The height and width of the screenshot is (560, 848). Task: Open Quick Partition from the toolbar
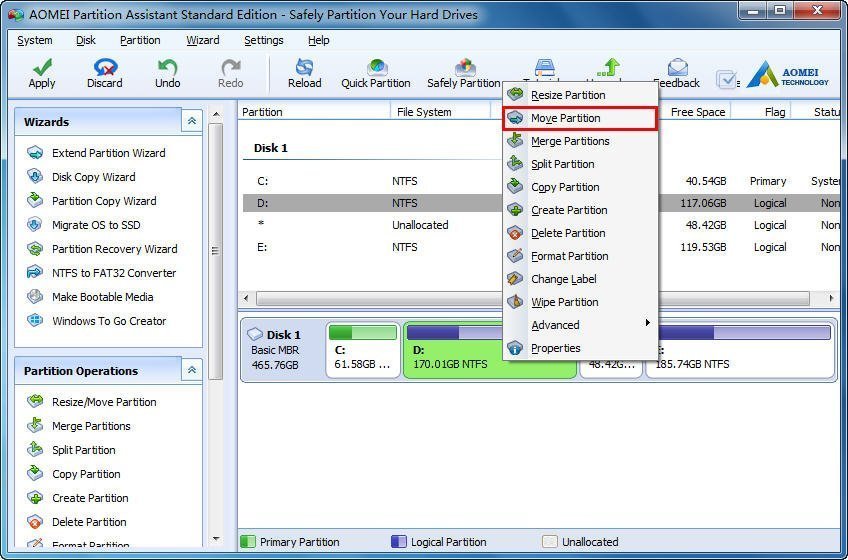tap(376, 73)
